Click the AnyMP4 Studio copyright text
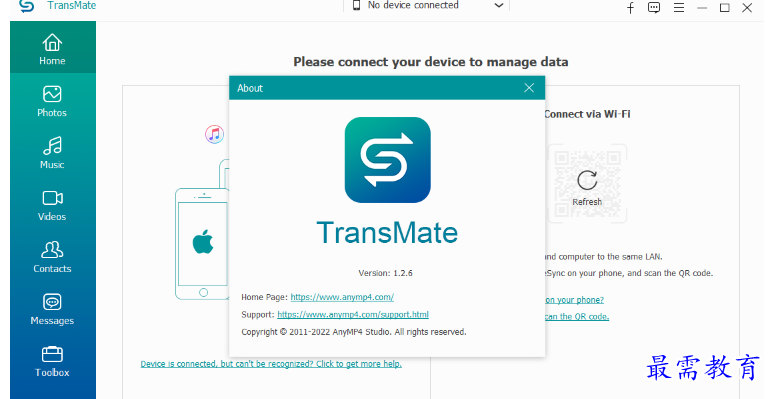The height and width of the screenshot is (399, 768). coord(354,332)
